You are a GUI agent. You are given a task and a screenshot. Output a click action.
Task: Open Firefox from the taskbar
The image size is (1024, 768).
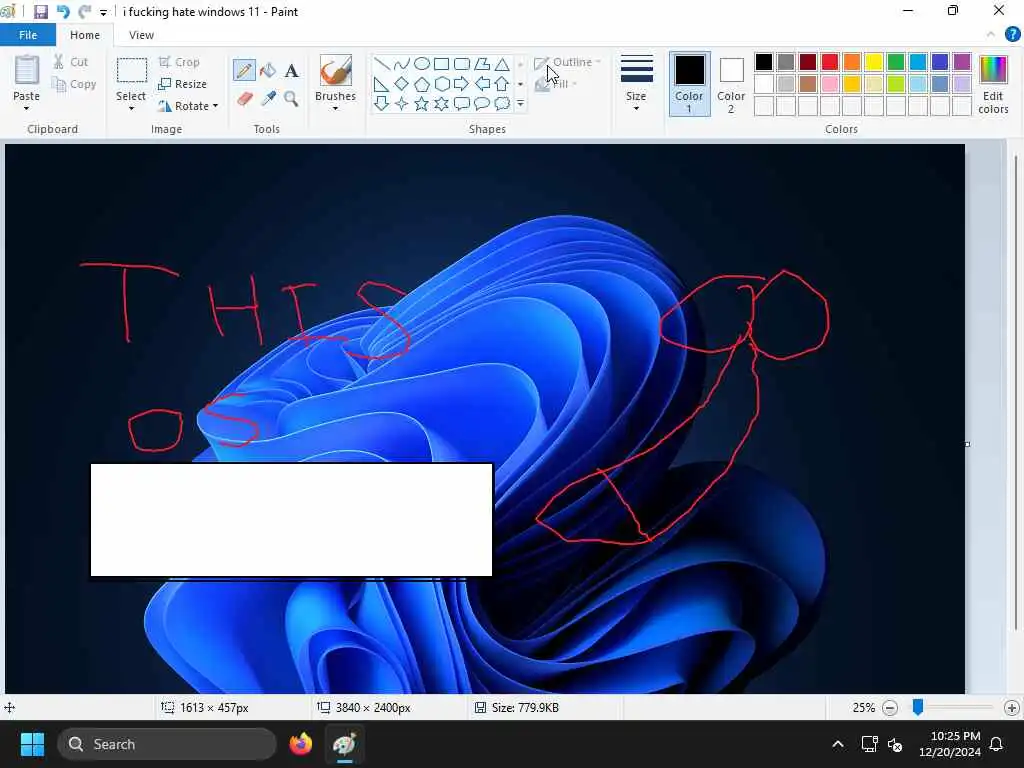point(300,744)
